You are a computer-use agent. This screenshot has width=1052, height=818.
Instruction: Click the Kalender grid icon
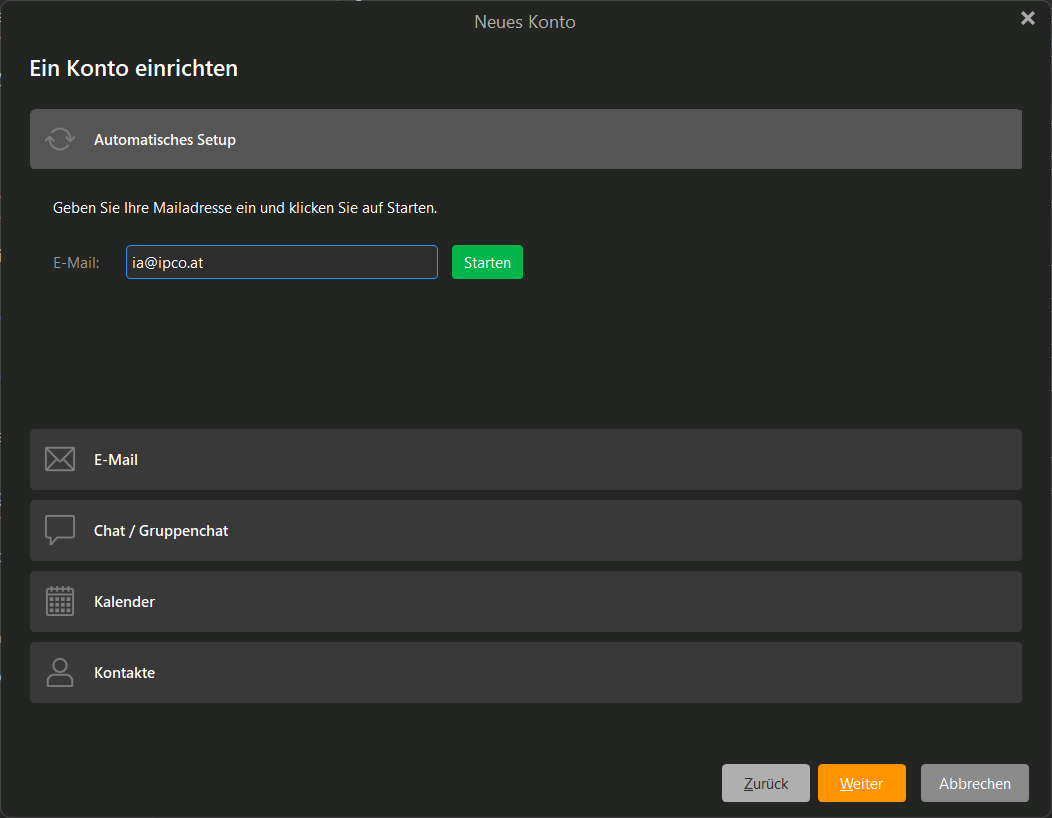tap(60, 601)
